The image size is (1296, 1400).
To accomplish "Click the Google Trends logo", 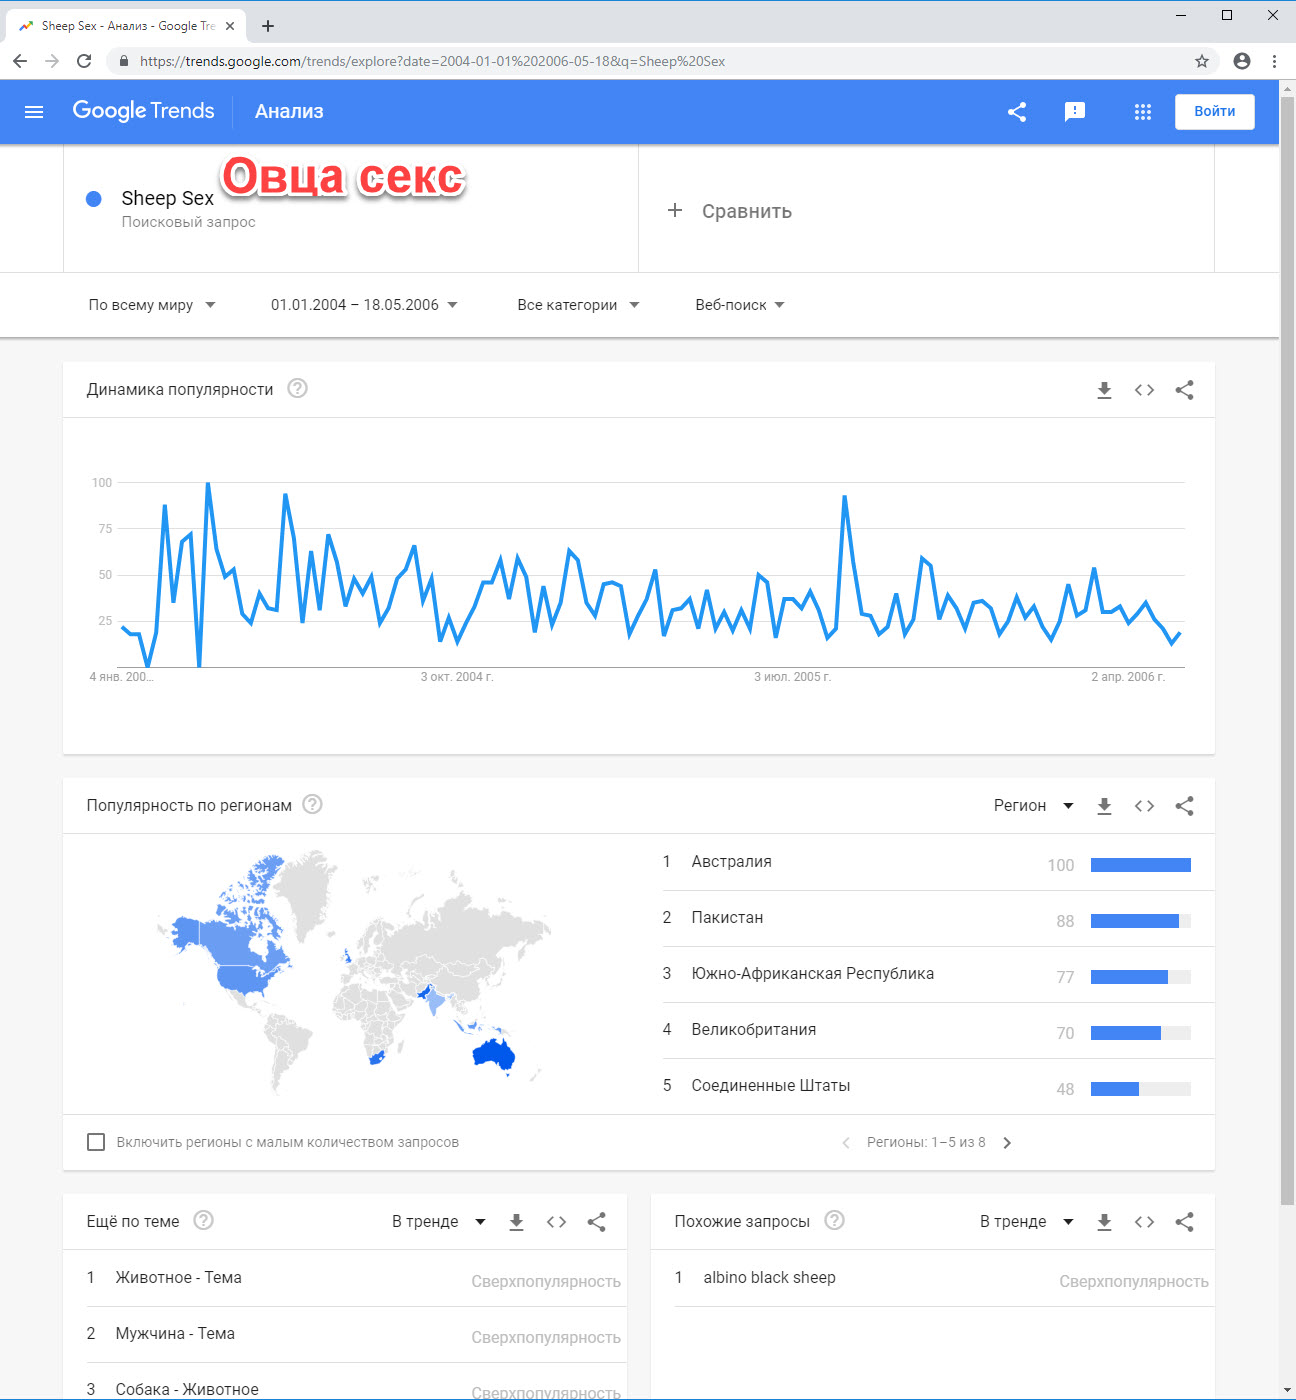I will pos(143,111).
